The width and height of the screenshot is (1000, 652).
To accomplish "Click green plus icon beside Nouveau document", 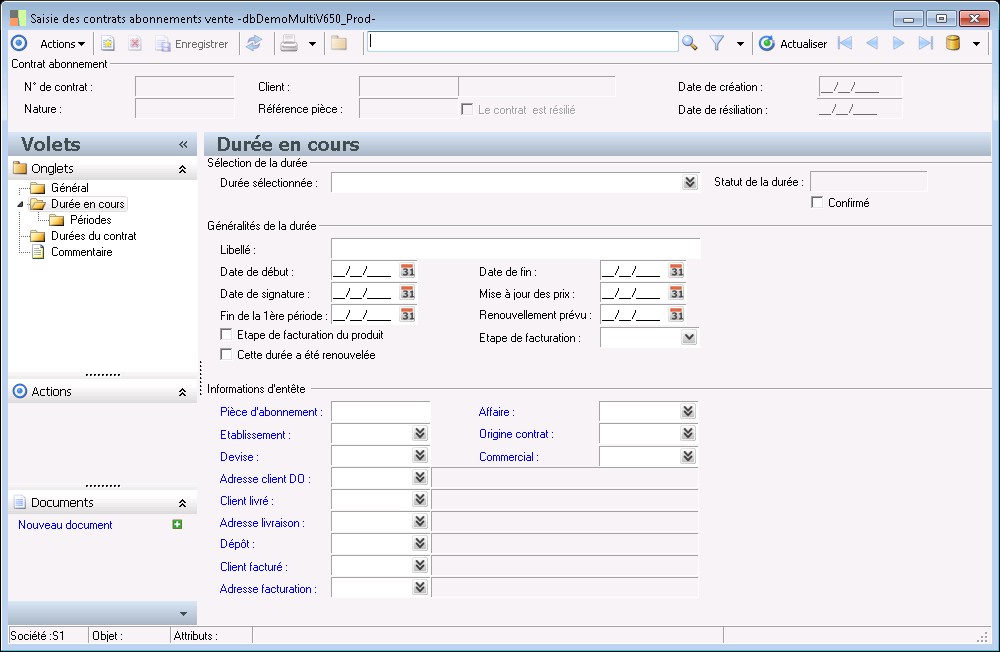I will (178, 524).
